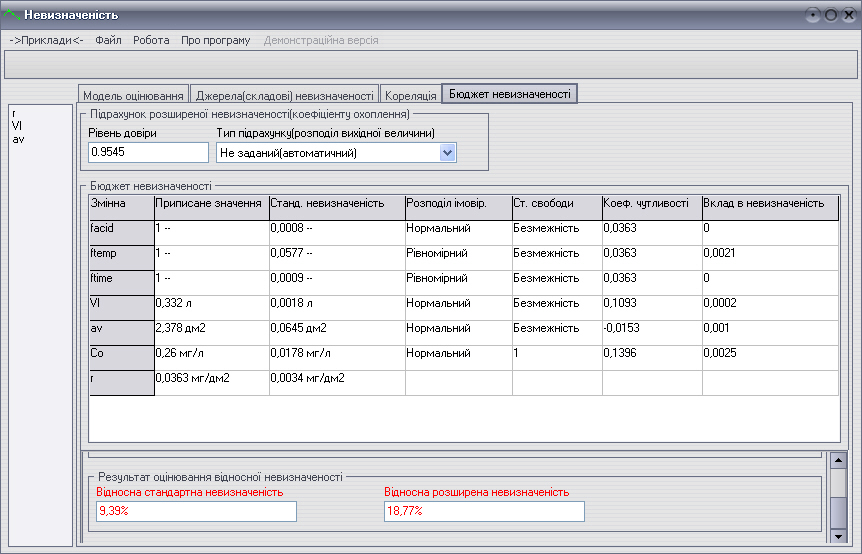Click the 0,0034 мг/дм2 cell
862x554 pixels.
(x=337, y=383)
